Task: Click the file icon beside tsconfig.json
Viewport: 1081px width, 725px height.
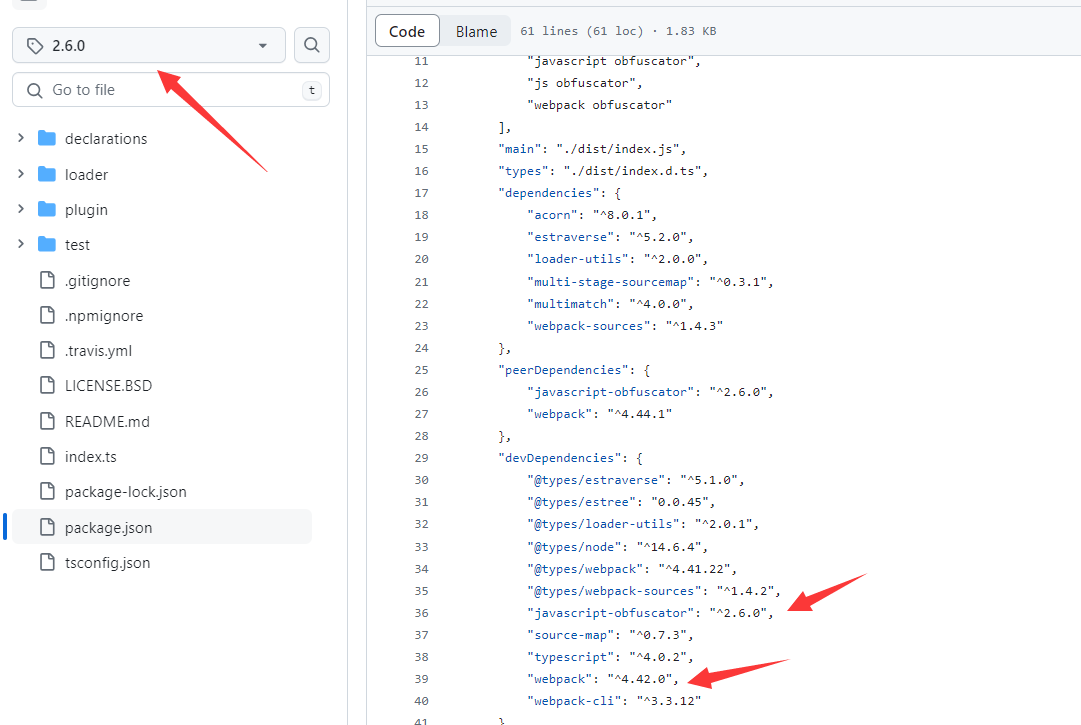Action: coord(45,562)
